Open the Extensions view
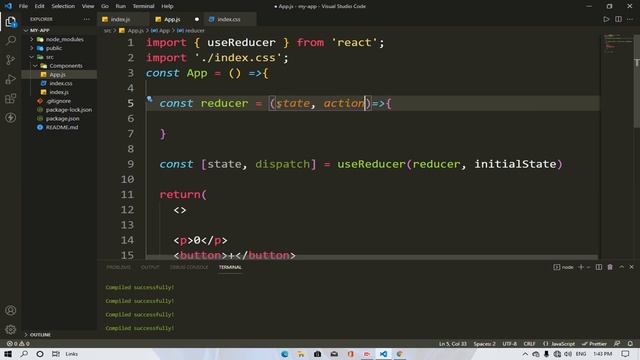Viewport: 640px width, 360px height. (11, 98)
